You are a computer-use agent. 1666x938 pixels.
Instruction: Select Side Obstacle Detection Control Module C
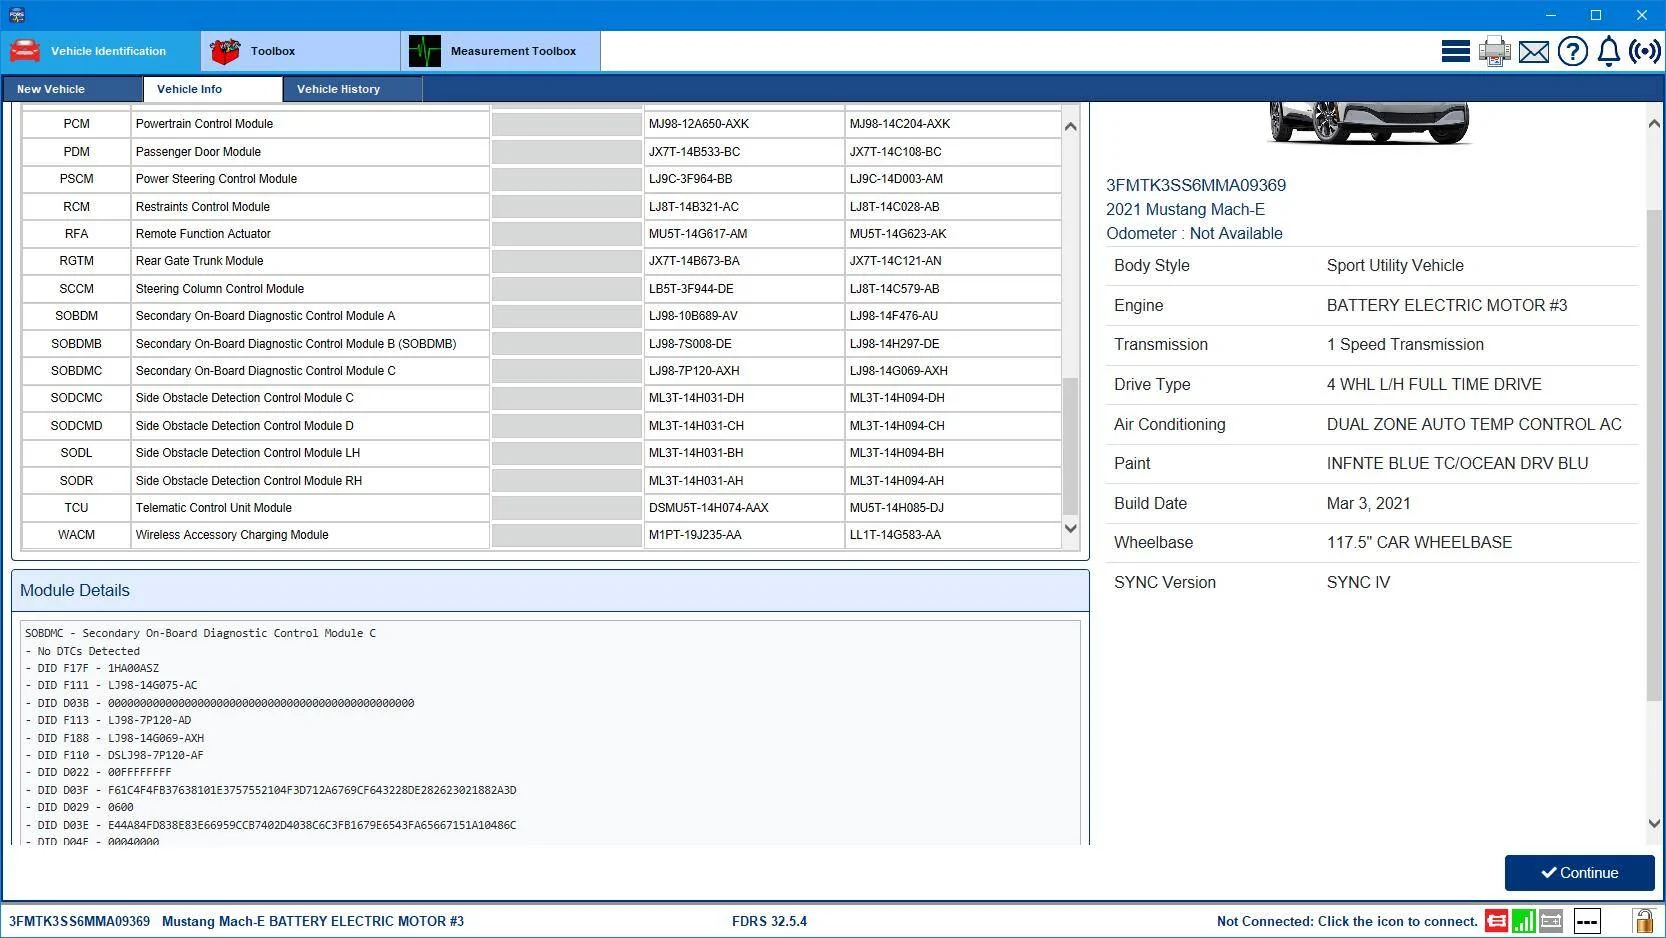pos(541,398)
